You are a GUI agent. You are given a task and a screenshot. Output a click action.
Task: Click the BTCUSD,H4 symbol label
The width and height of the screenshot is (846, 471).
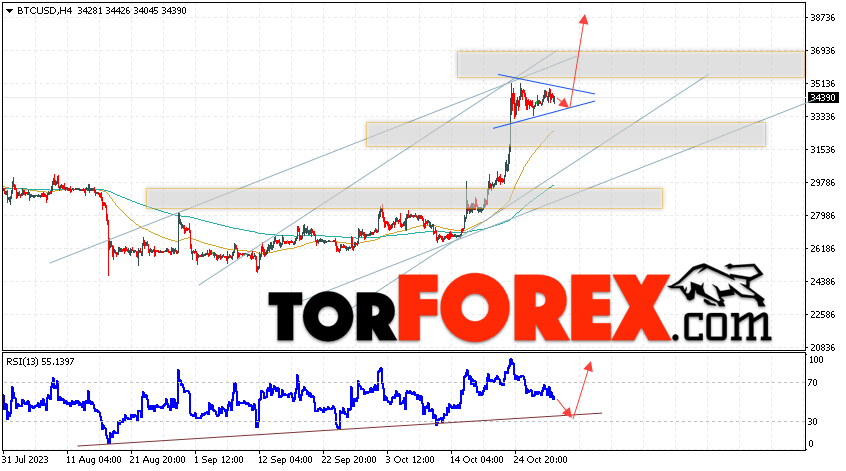tap(45, 11)
